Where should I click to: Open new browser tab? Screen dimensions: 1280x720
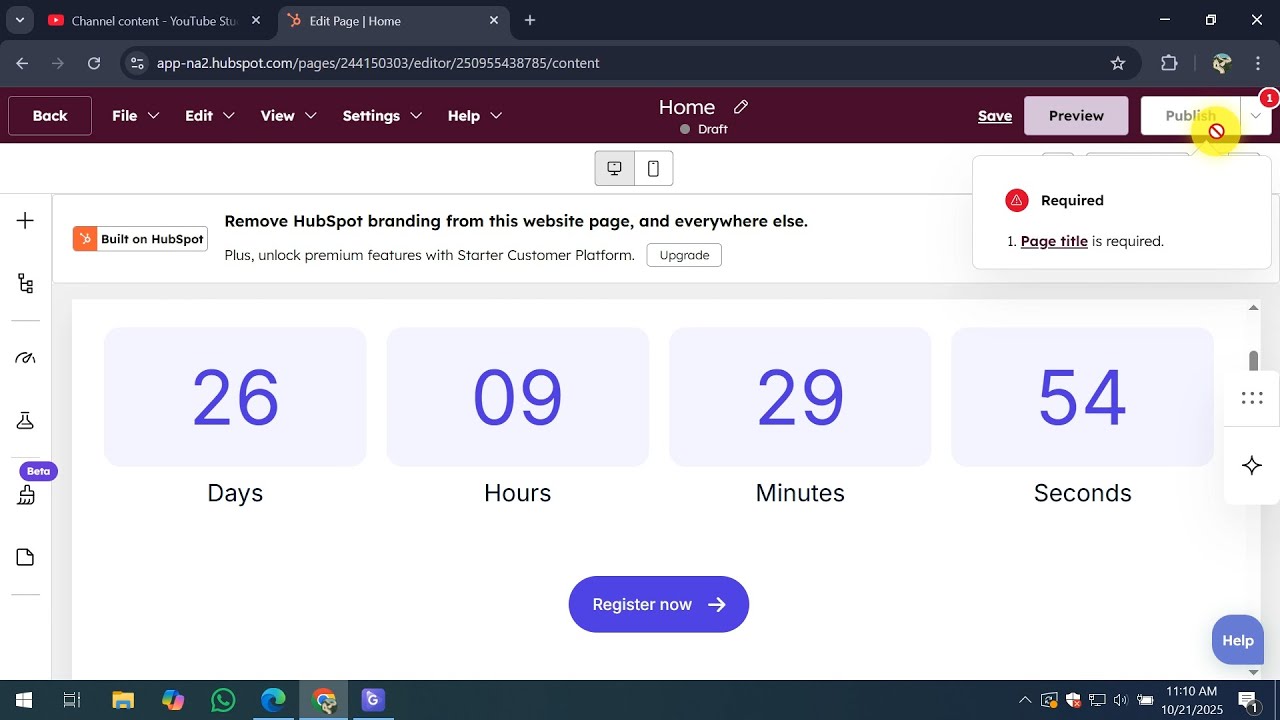coord(530,20)
